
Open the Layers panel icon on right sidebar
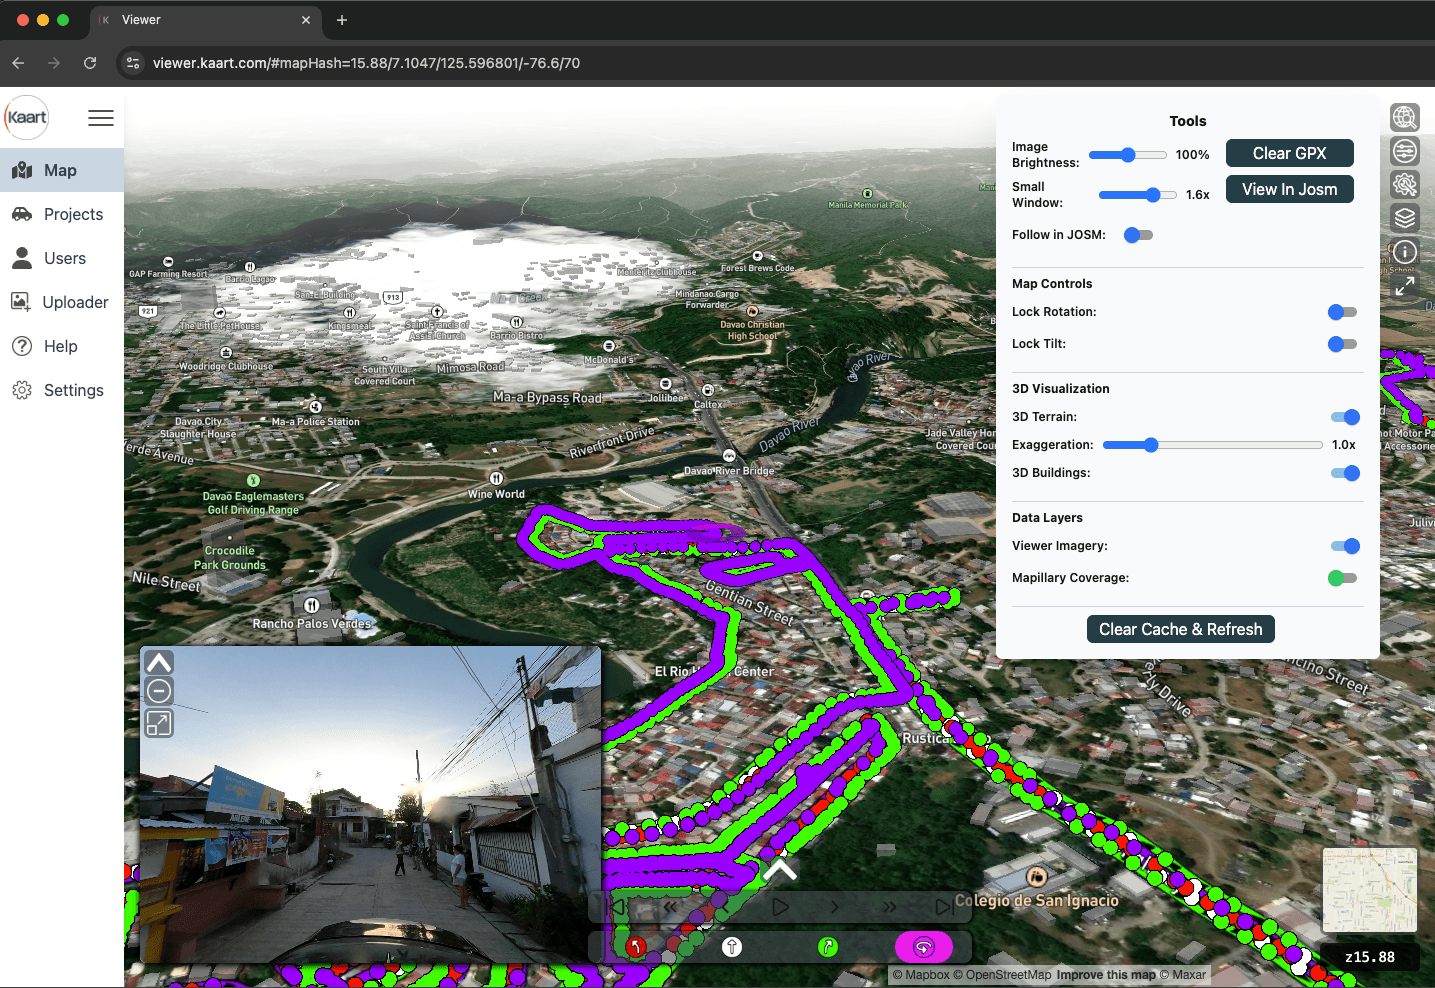[1404, 218]
